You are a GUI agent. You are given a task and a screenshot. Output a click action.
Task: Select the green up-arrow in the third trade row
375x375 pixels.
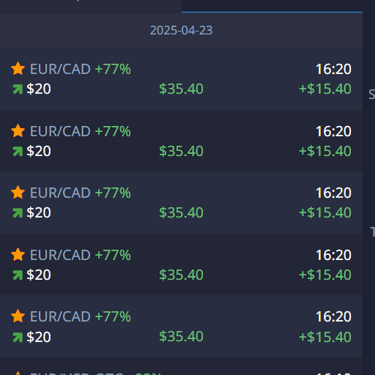pyautogui.click(x=18, y=213)
